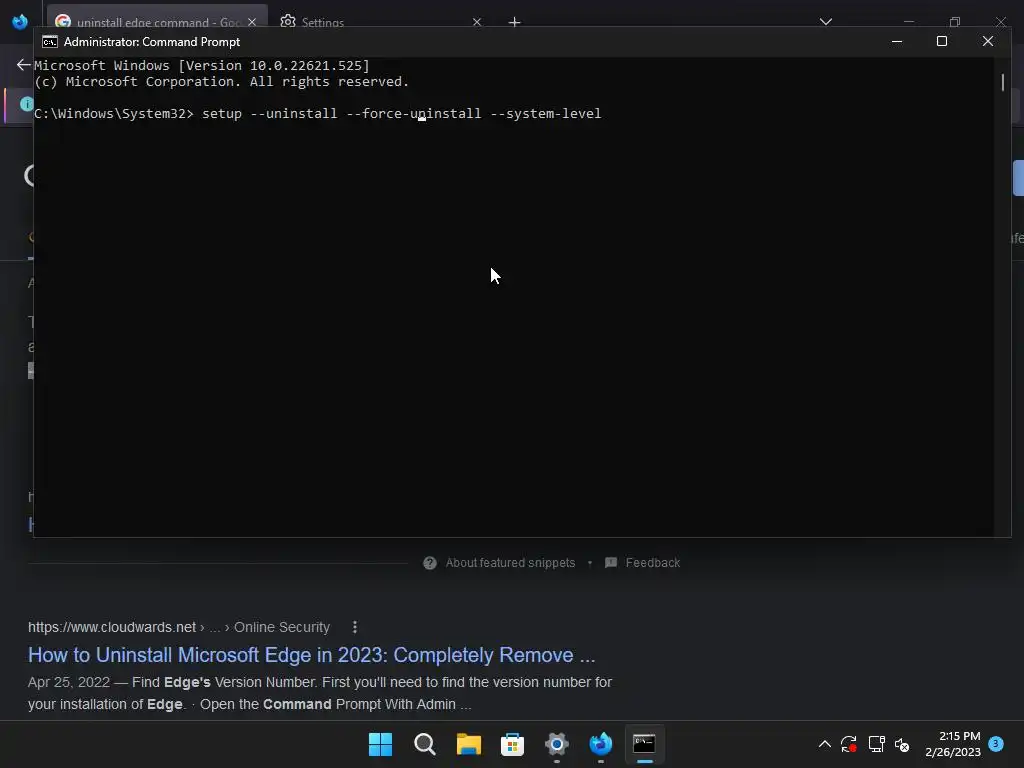
Task: Close the uninstall edge command tab
Action: pyautogui.click(x=252, y=22)
